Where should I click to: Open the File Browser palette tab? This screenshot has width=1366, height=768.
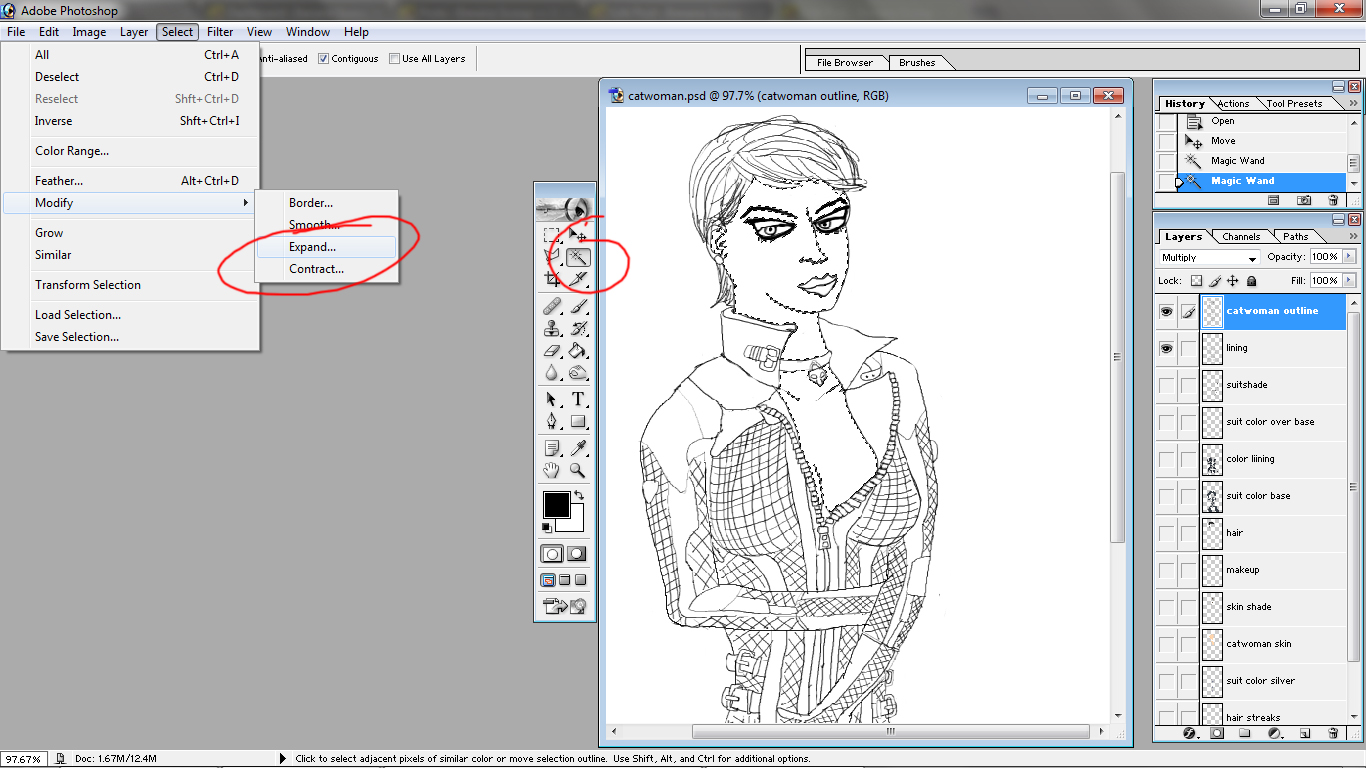click(844, 63)
